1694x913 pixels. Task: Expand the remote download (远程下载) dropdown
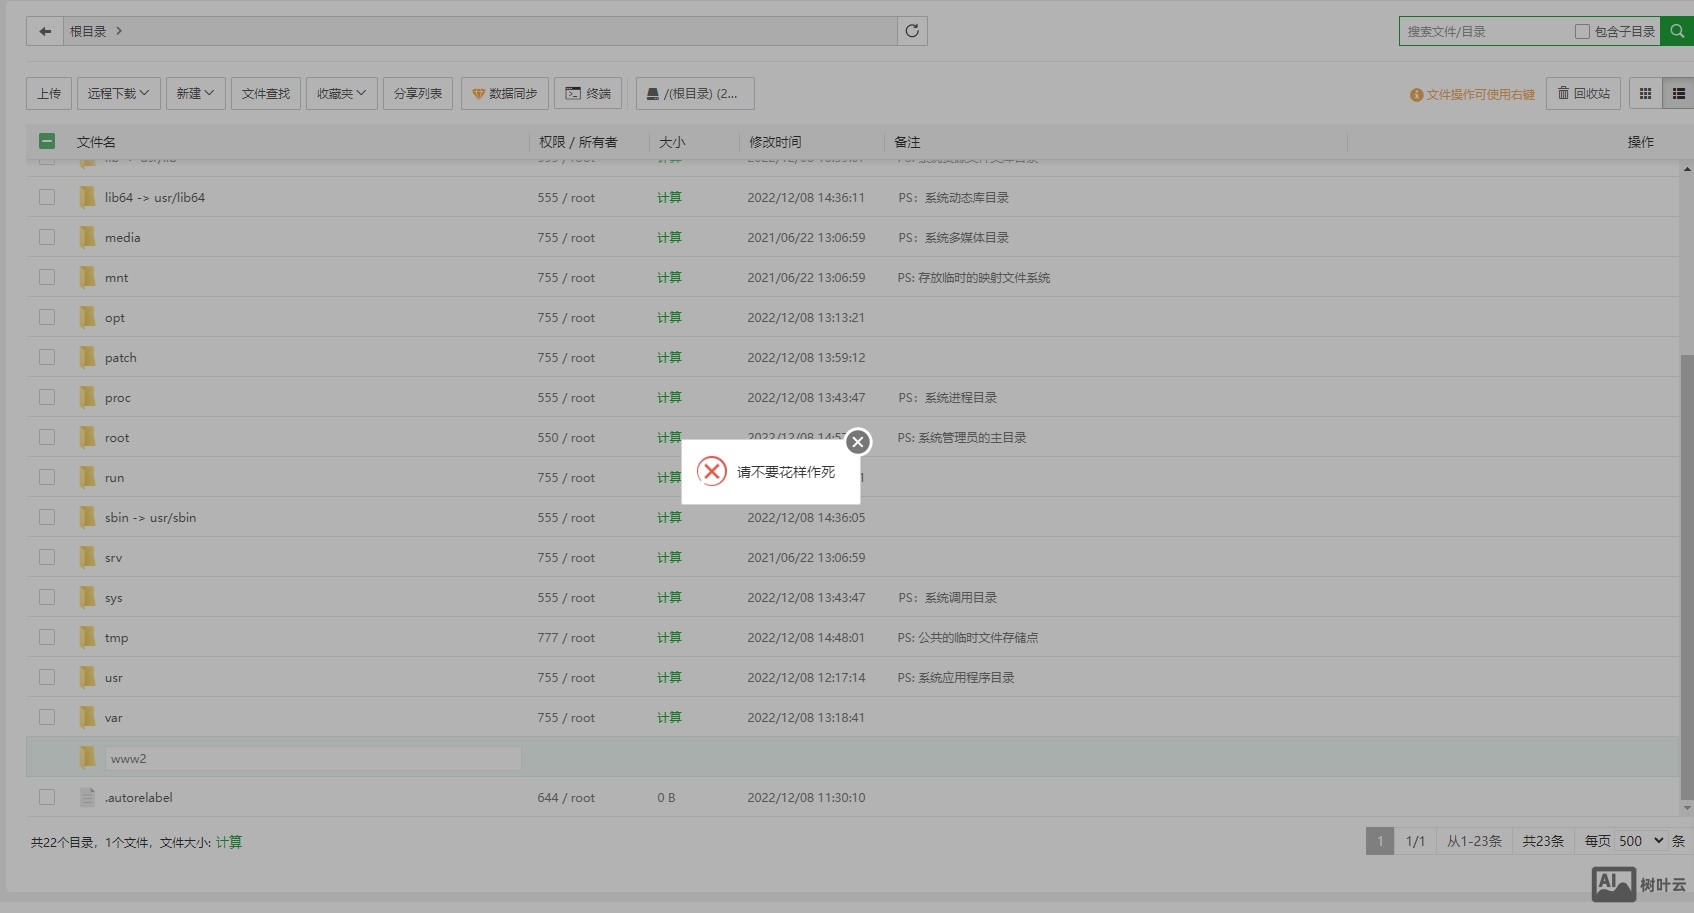(x=118, y=93)
